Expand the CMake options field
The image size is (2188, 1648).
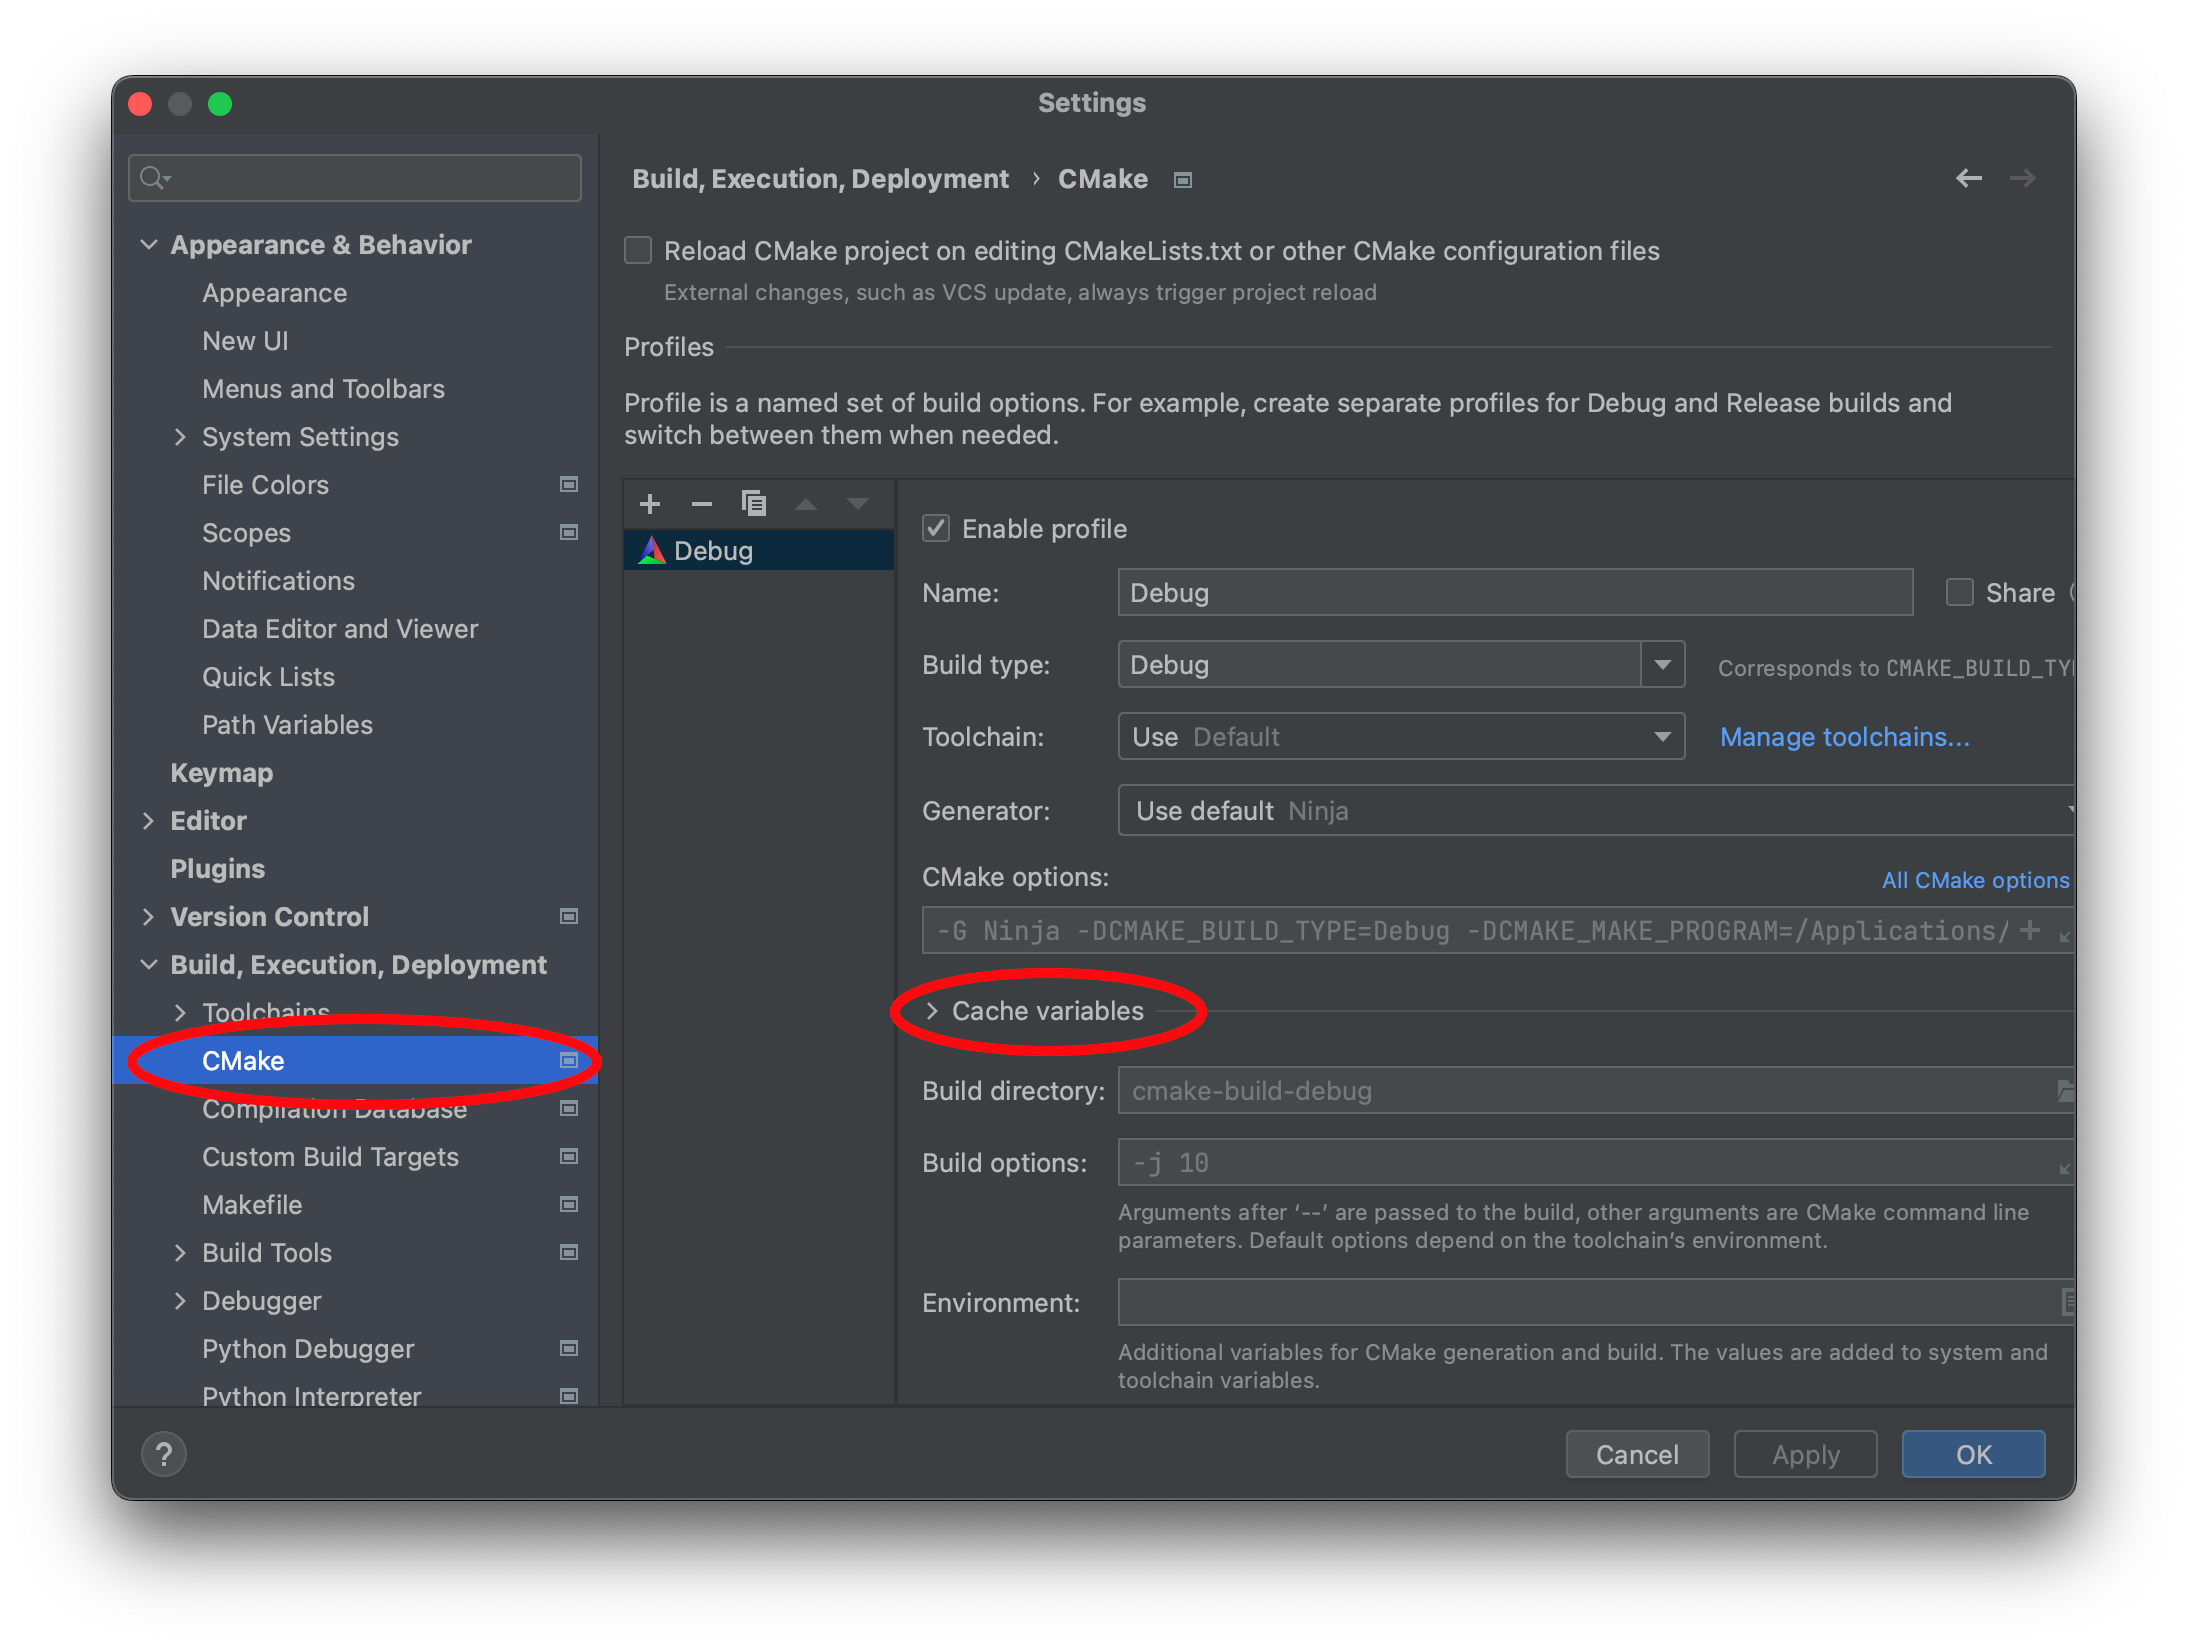[x=2065, y=935]
